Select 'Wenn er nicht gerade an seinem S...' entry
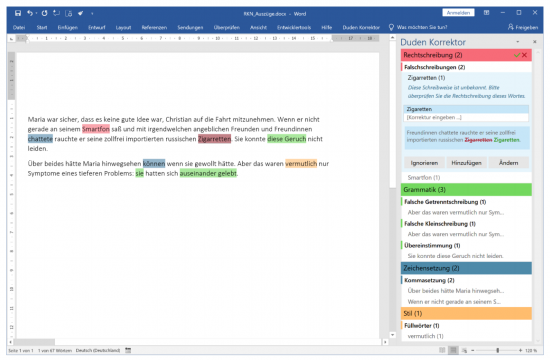This screenshot has height=360, width=550. (454, 301)
